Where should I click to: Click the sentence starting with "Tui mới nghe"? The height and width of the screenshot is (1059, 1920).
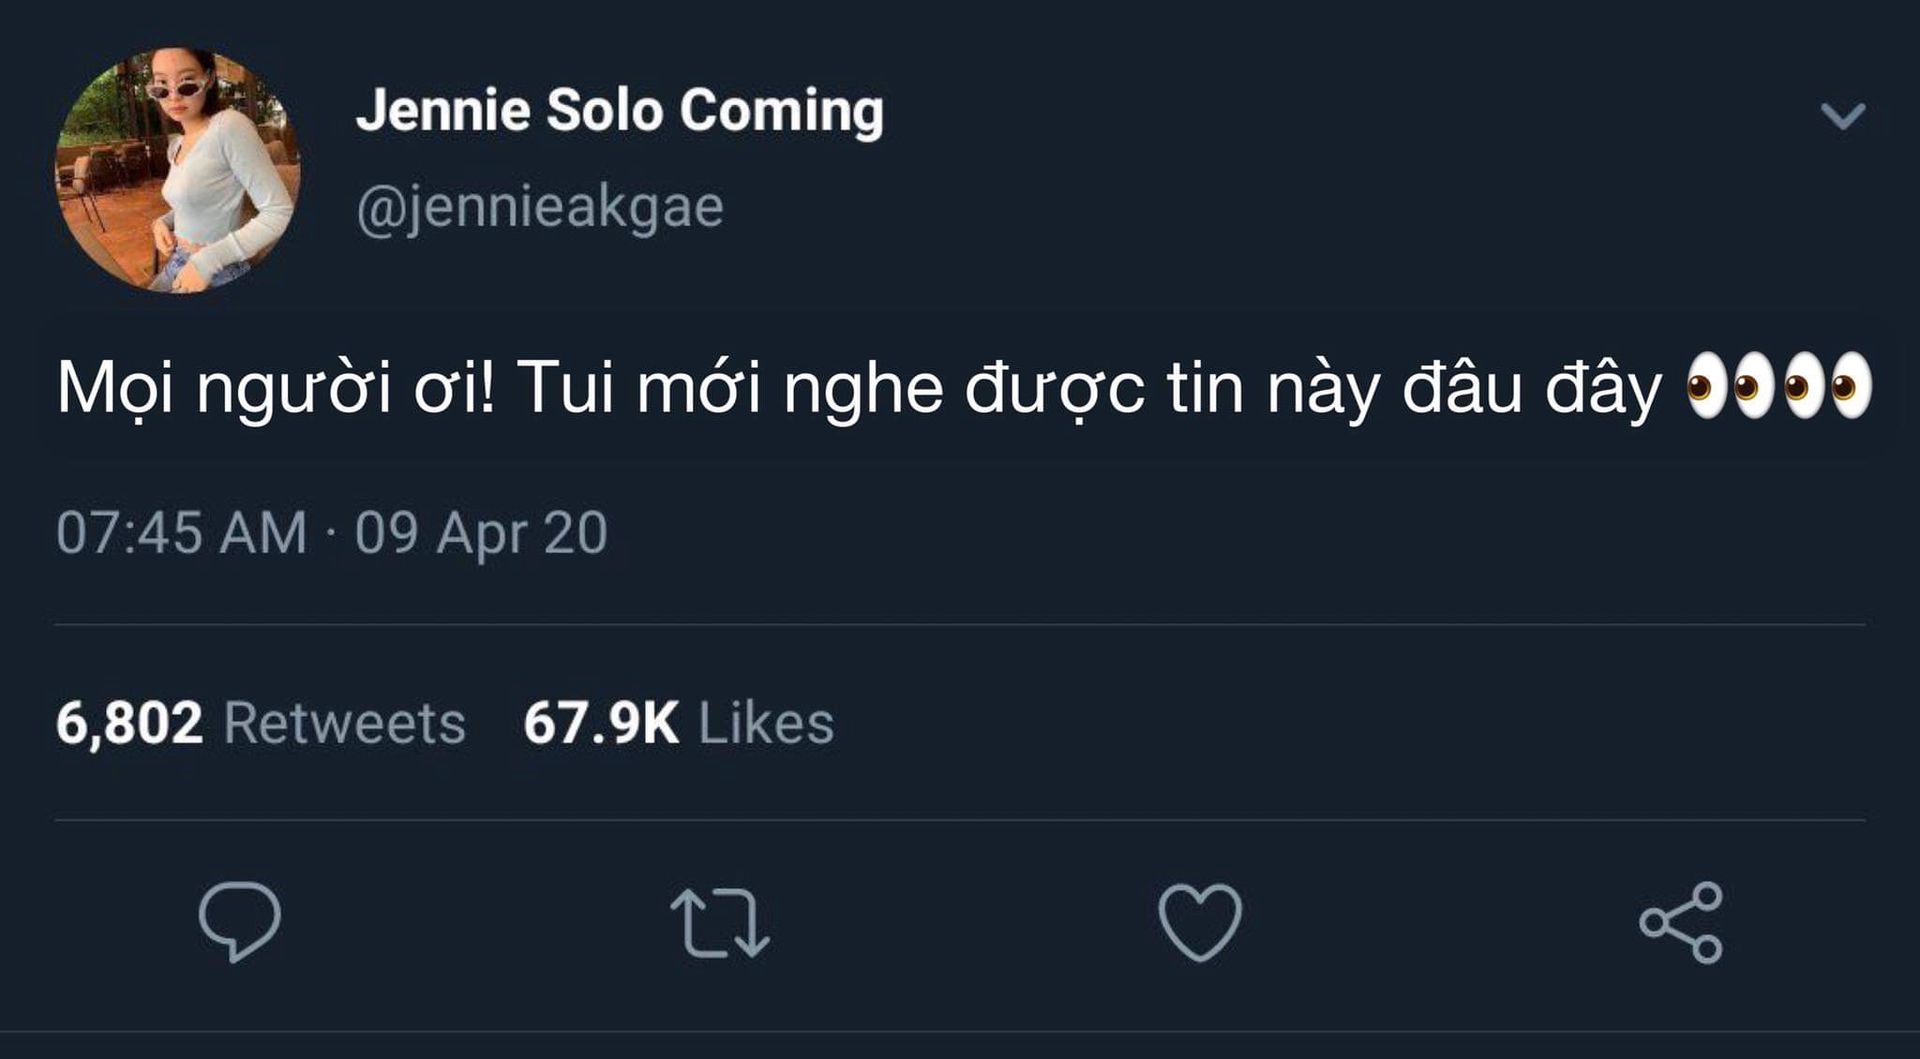click(1088, 388)
